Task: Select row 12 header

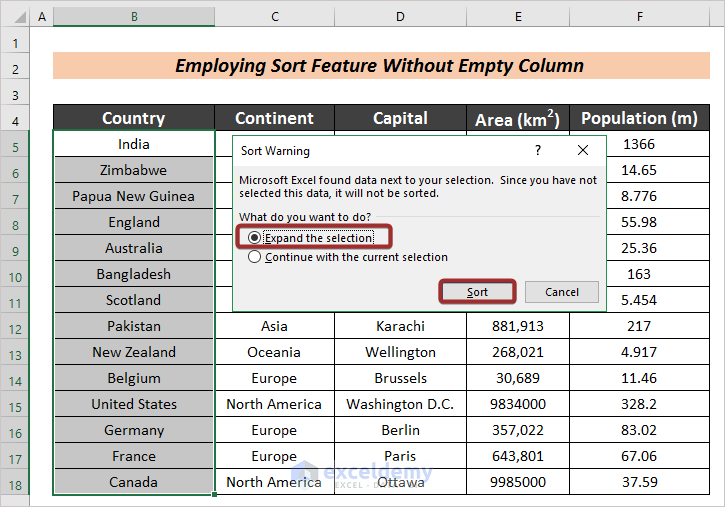Action: tap(15, 326)
